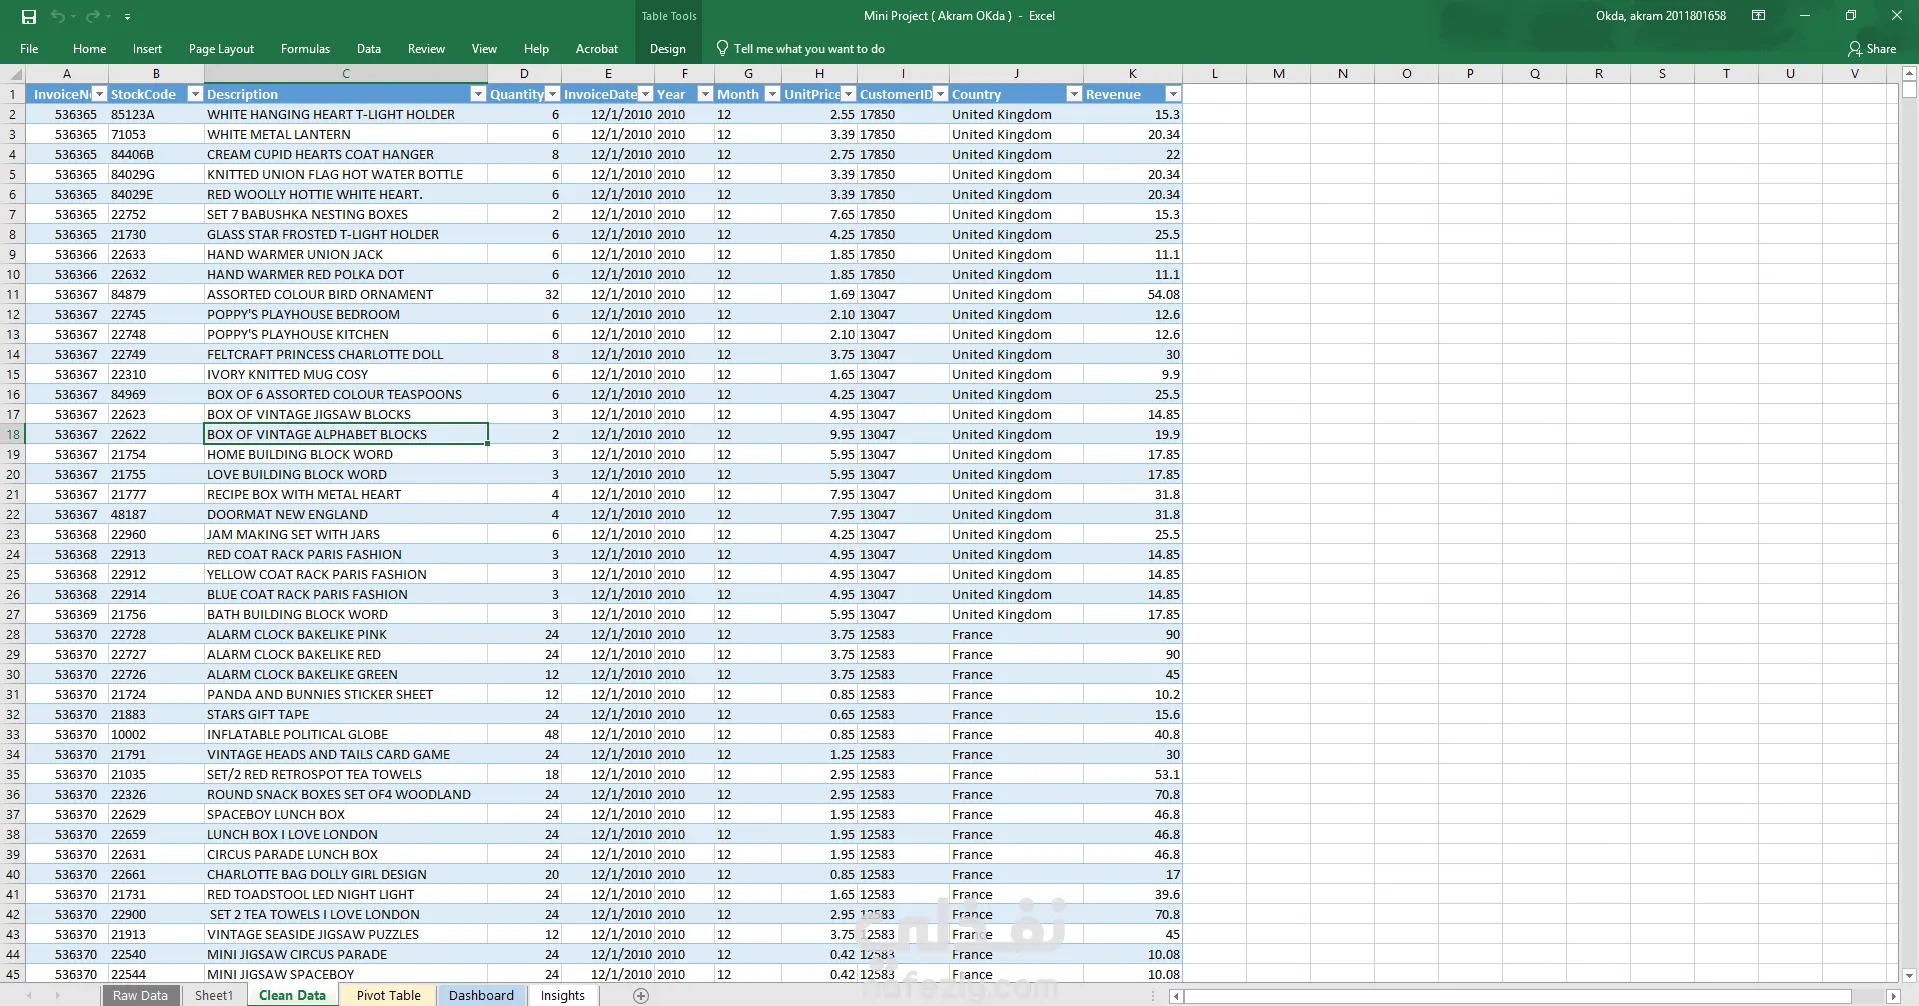
Task: Select revenue cell 54.08
Action: pyautogui.click(x=1133, y=294)
